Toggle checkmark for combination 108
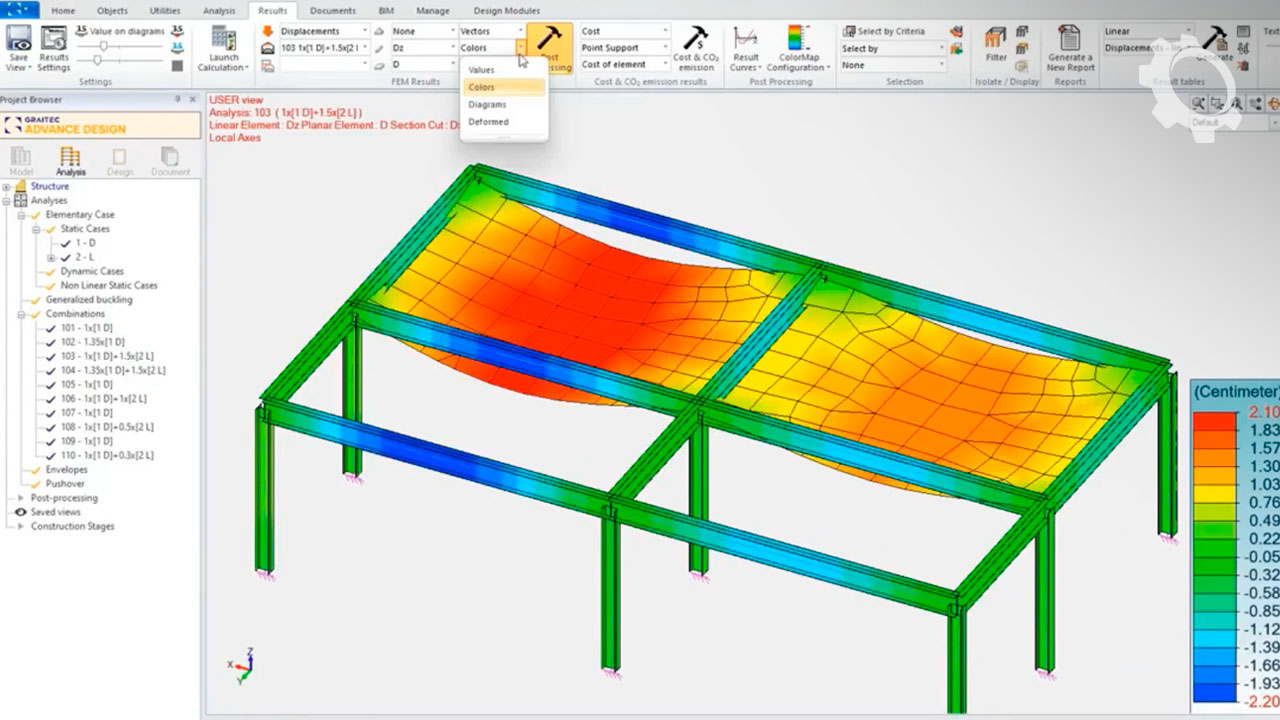The height and width of the screenshot is (720, 1280). tap(52, 427)
